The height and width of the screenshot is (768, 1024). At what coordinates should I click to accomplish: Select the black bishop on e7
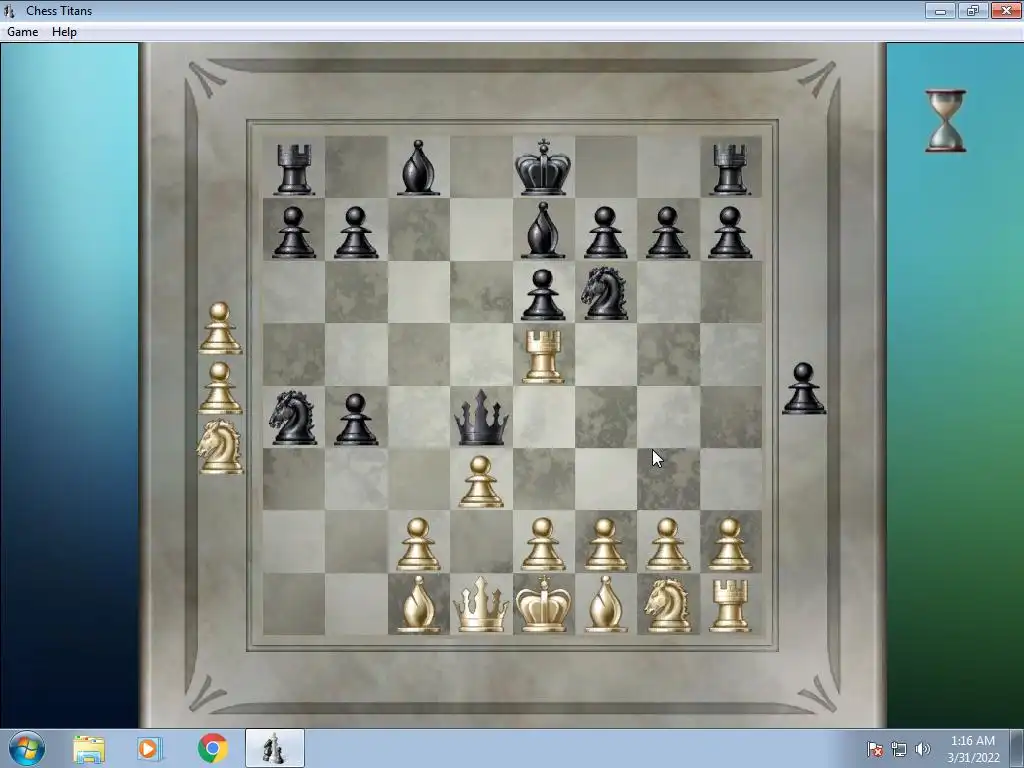543,230
